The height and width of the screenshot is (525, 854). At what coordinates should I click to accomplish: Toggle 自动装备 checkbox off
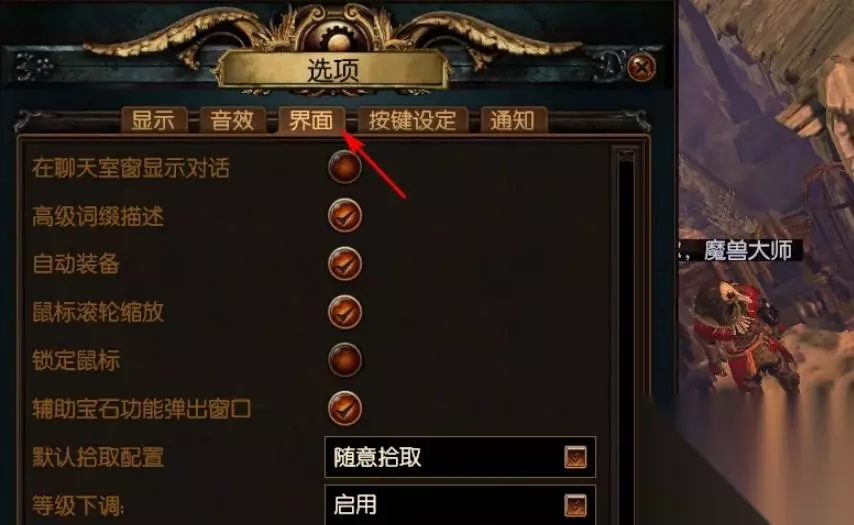point(345,264)
